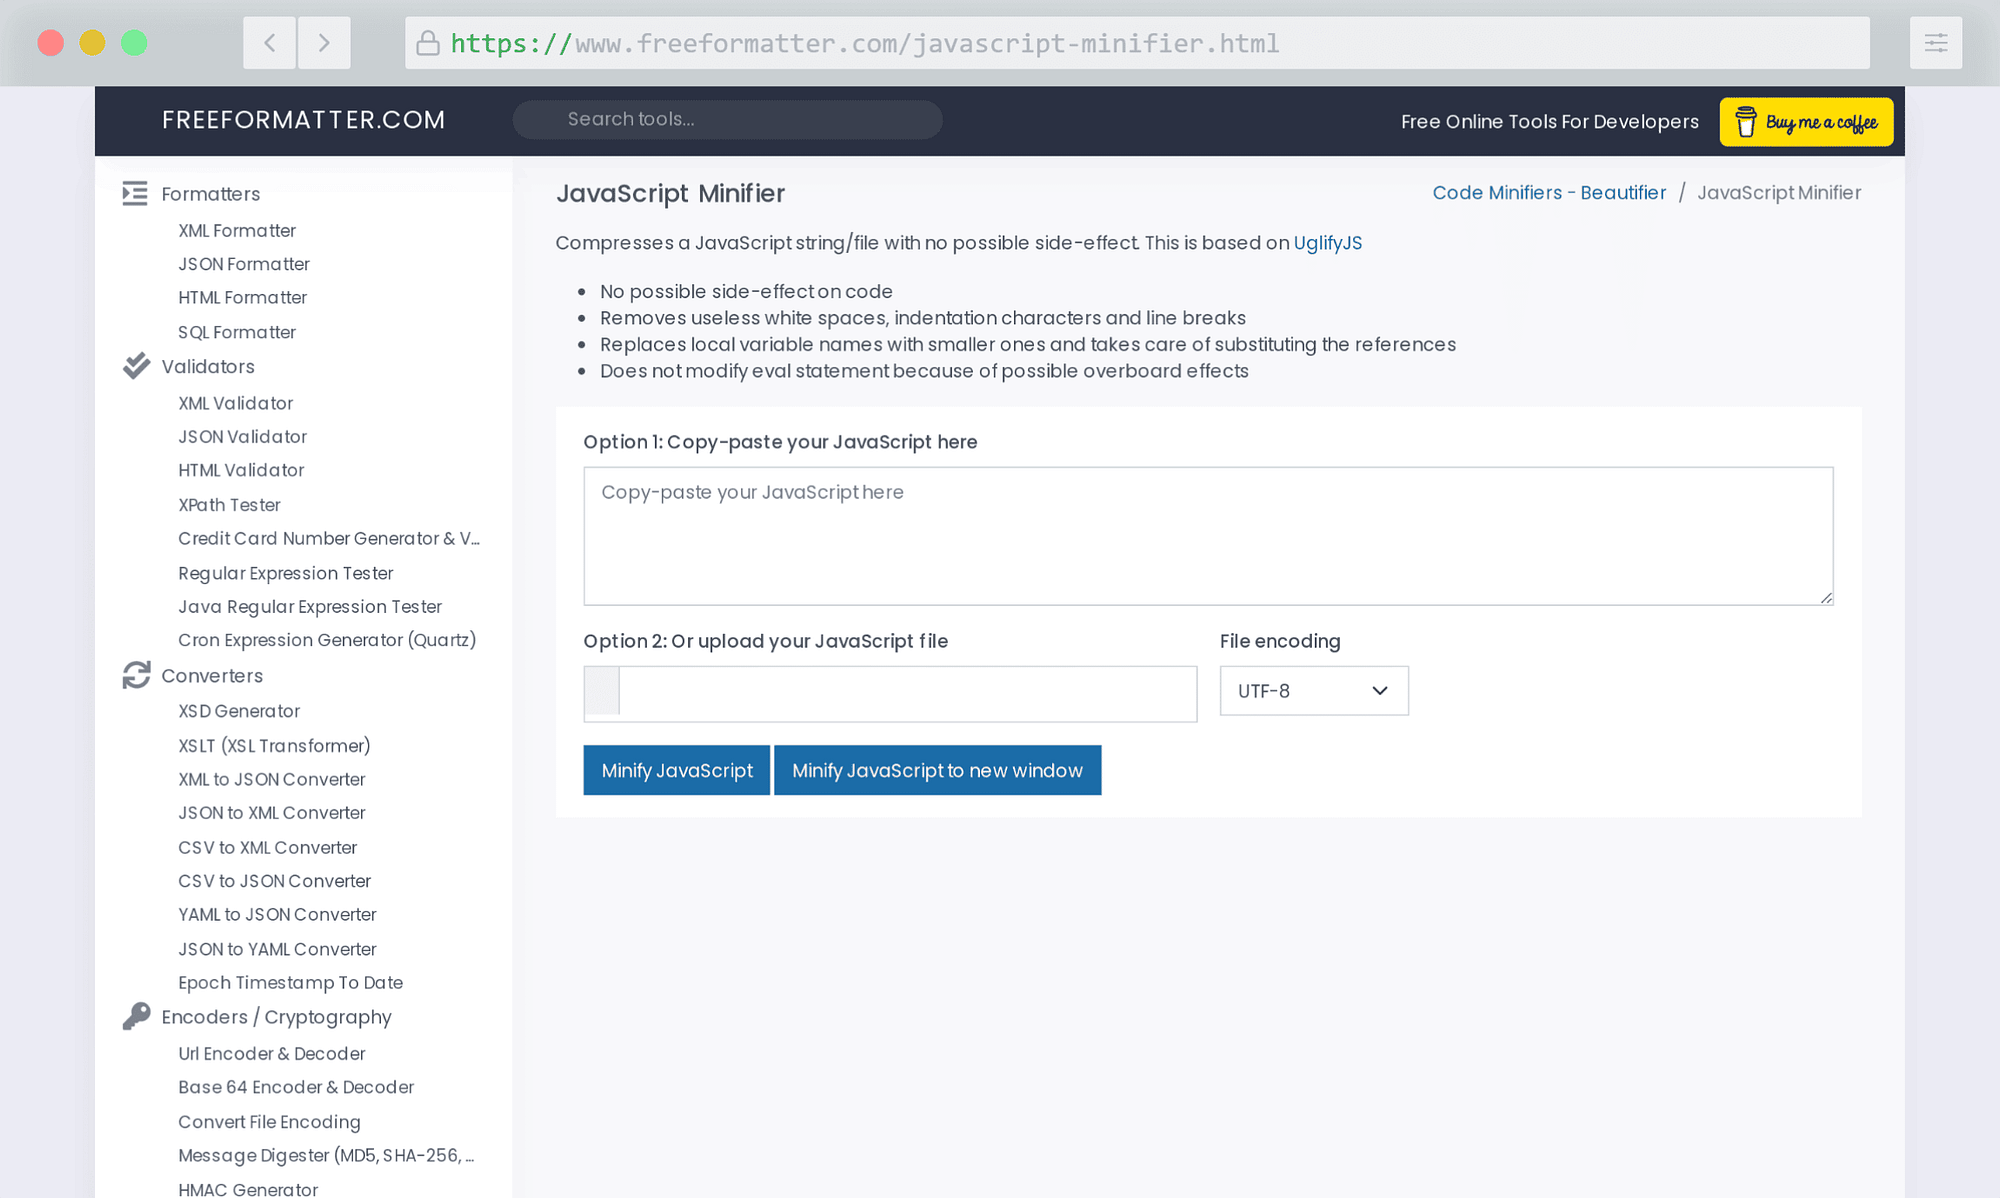This screenshot has height=1198, width=2000.
Task: Click the browser menu hamburger icon
Action: click(1936, 43)
